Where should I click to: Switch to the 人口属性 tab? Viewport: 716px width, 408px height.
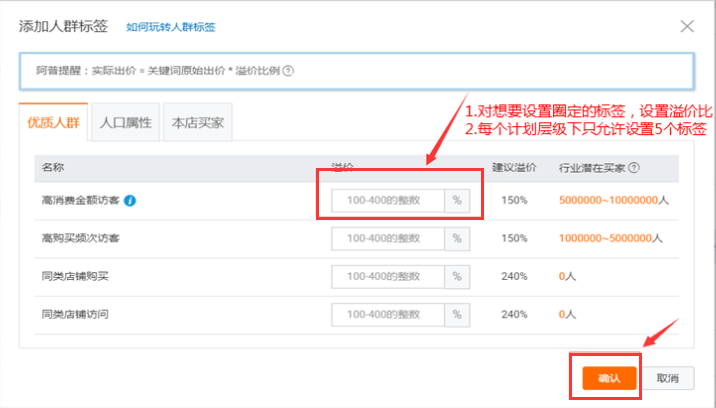point(126,122)
